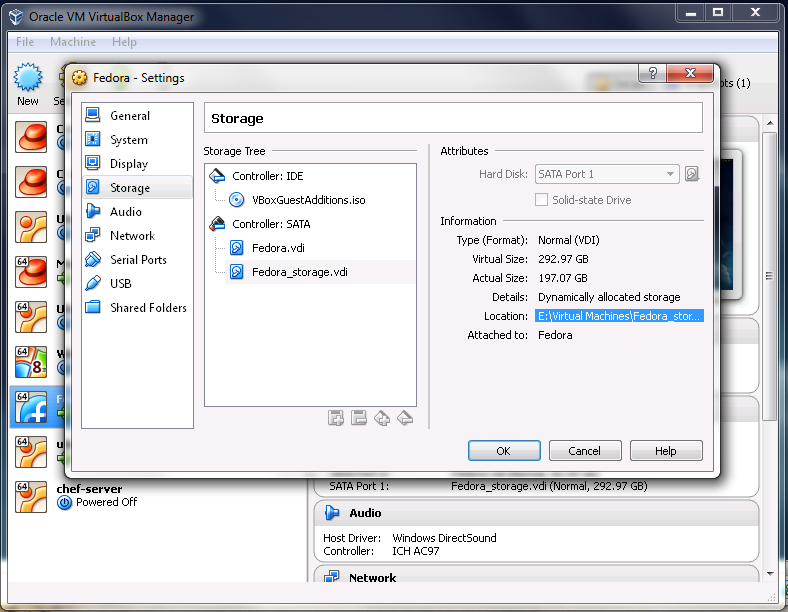Confirm settings with OK button
Image resolution: width=788 pixels, height=612 pixels.
(504, 451)
